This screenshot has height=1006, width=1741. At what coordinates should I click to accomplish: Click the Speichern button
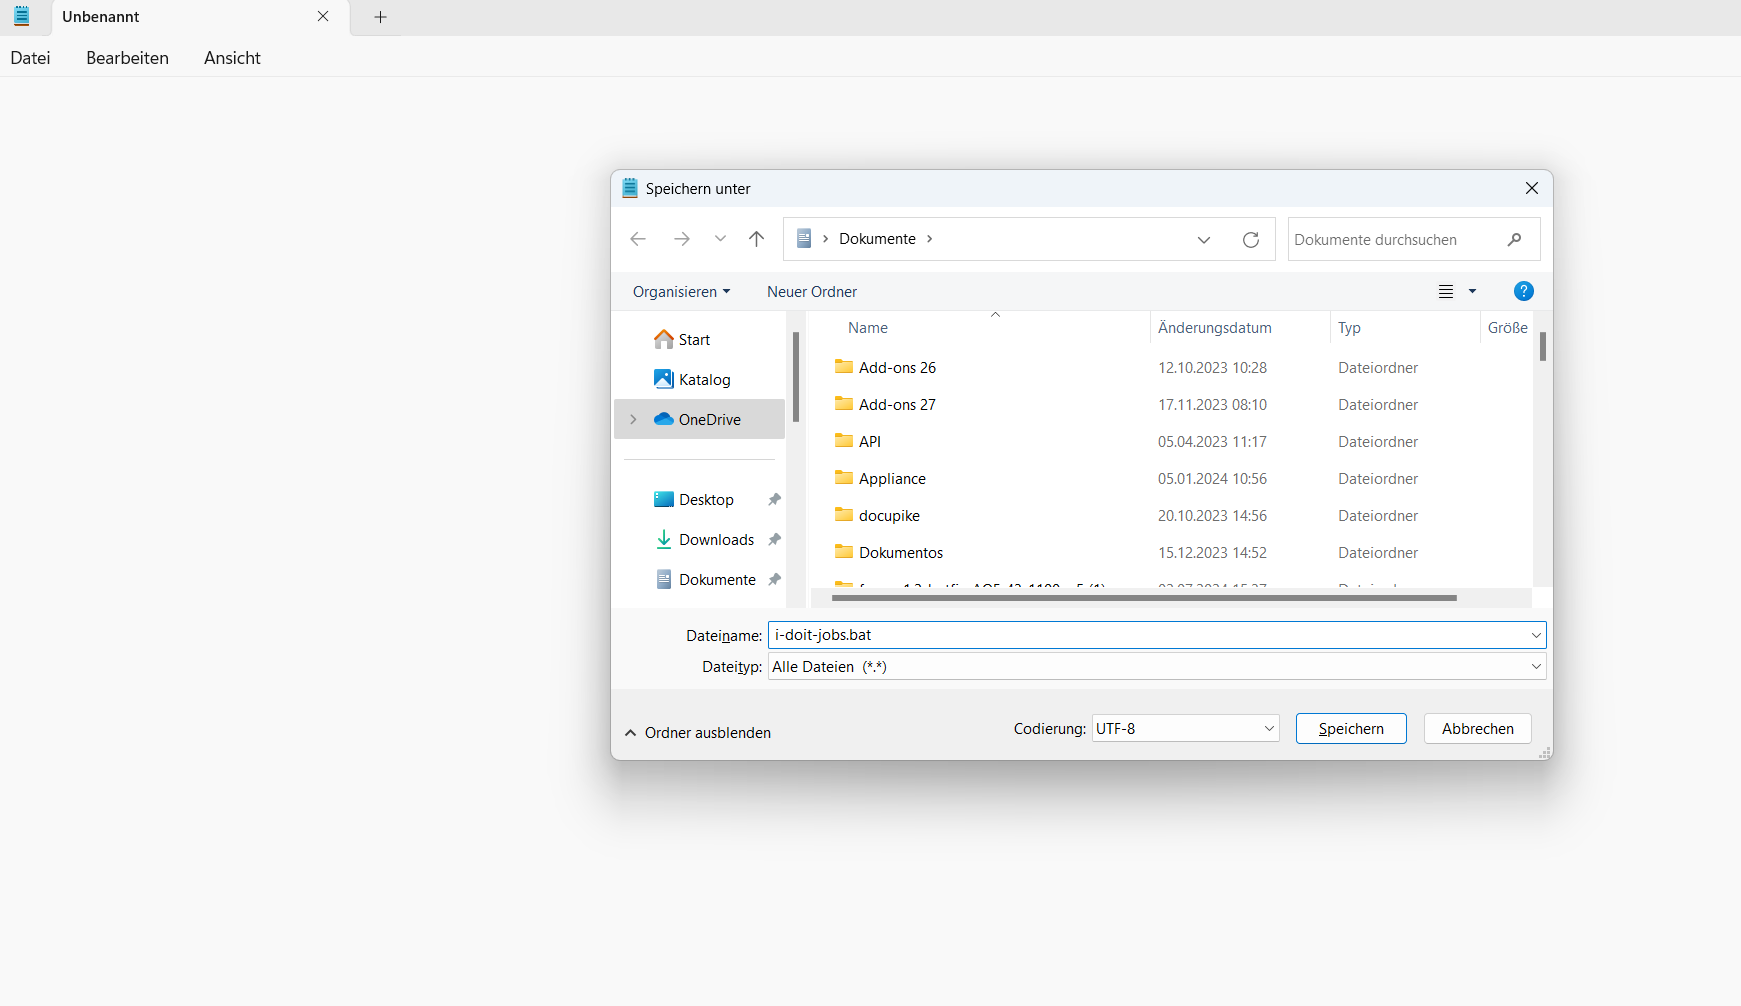click(x=1350, y=729)
